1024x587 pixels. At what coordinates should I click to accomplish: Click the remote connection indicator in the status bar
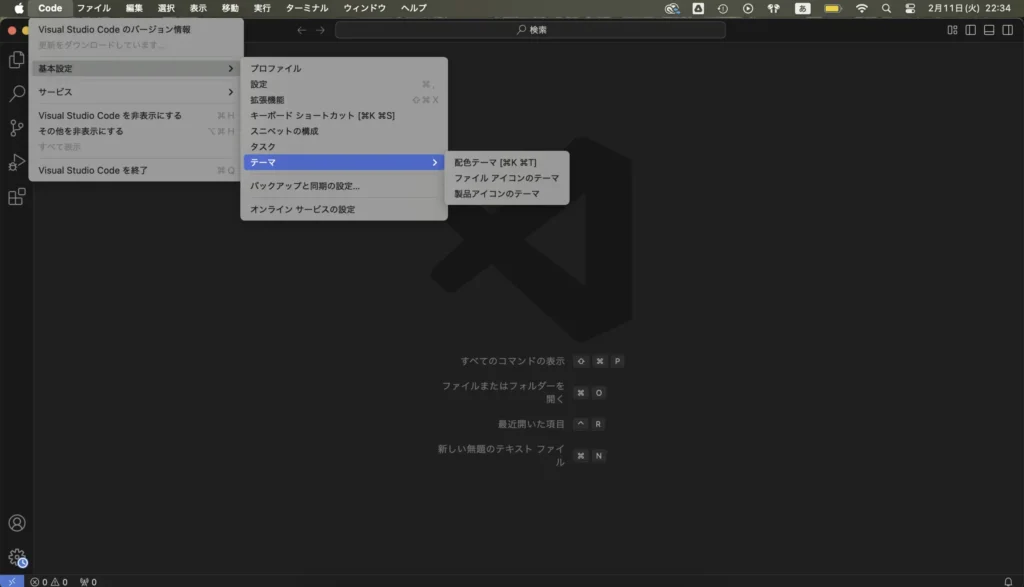coord(10,578)
